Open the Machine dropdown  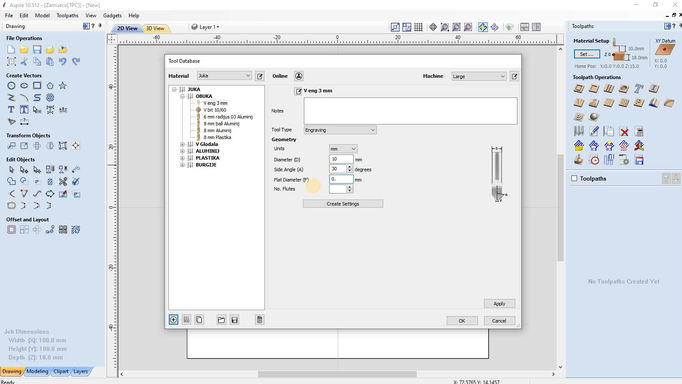click(x=479, y=76)
